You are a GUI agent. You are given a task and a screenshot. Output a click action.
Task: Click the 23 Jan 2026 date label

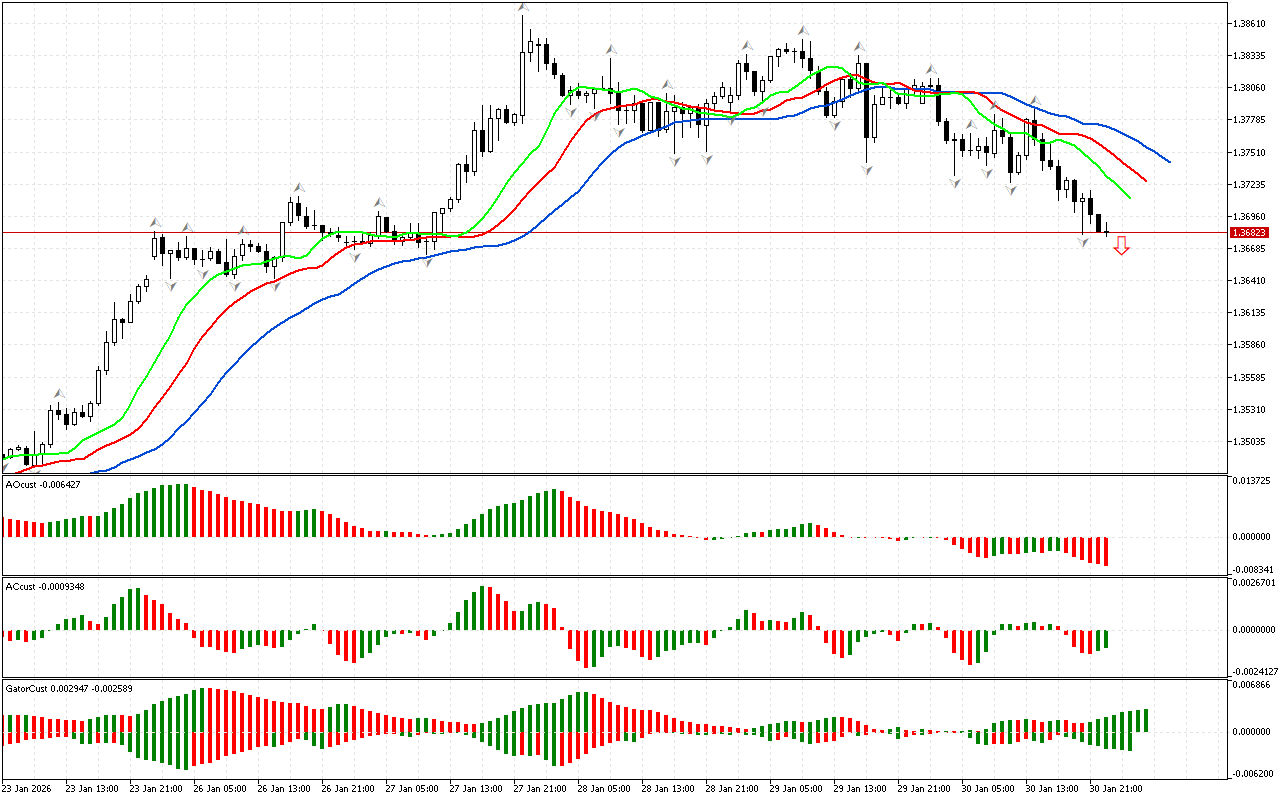(x=30, y=789)
